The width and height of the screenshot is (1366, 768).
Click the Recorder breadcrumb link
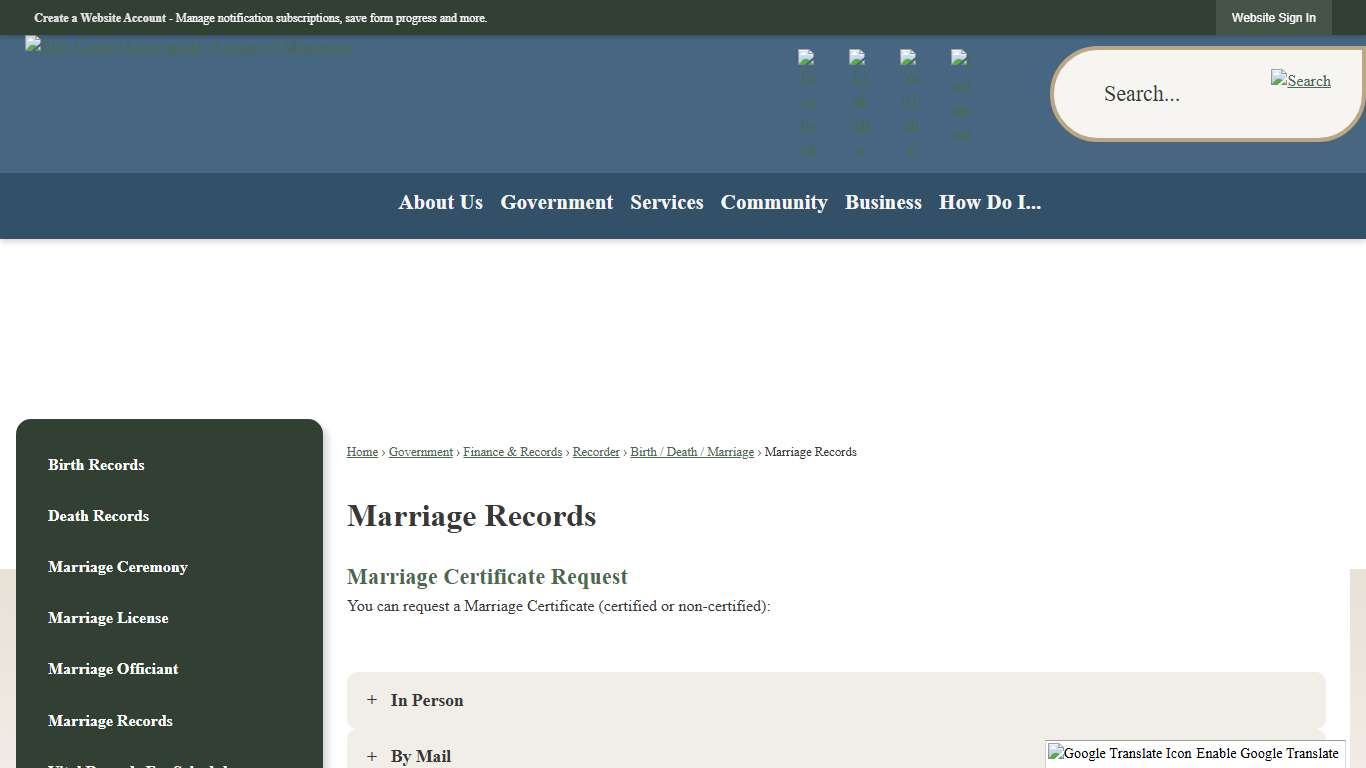[596, 452]
